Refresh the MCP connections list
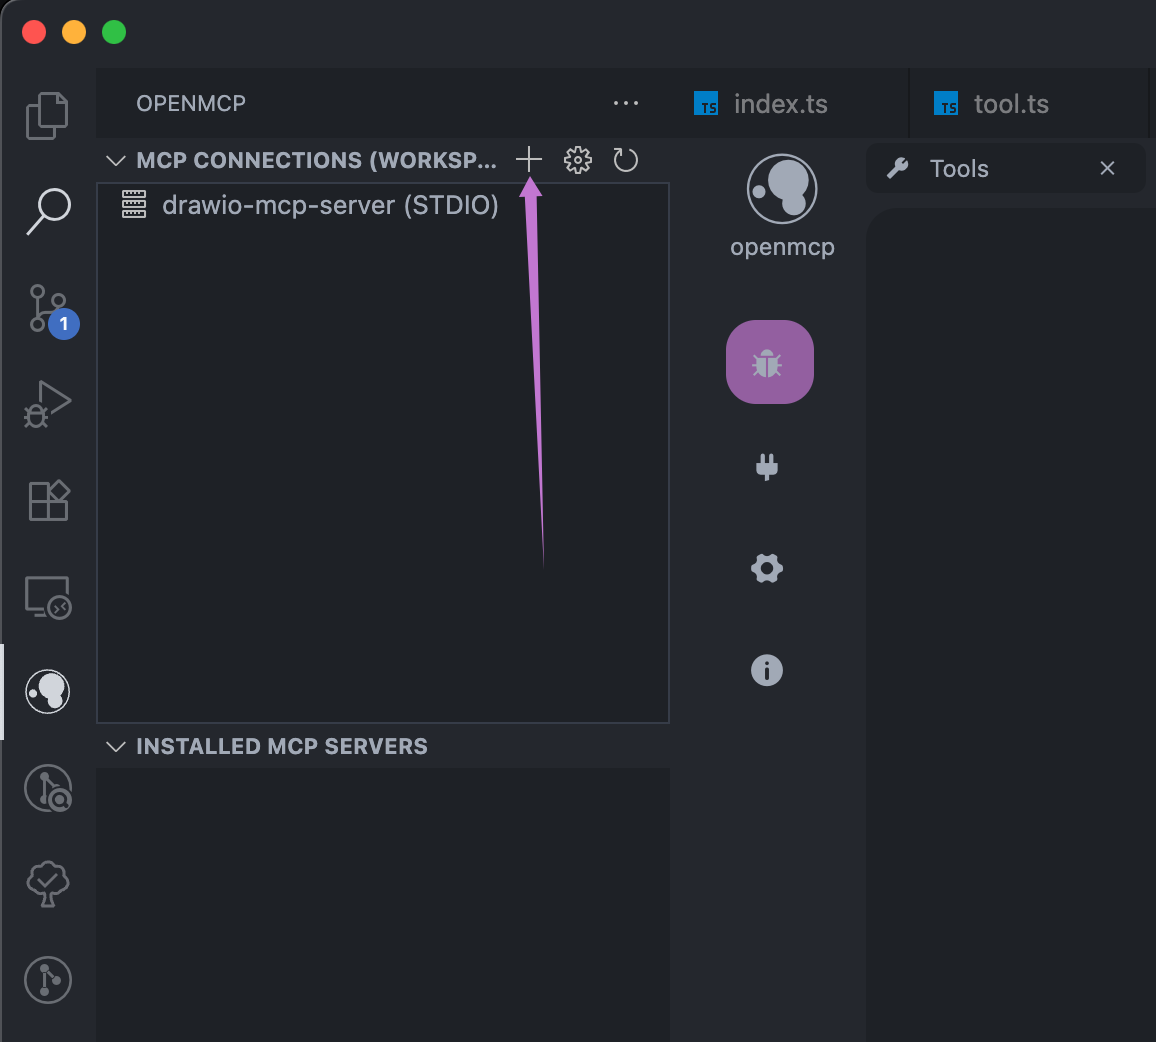 (x=626, y=160)
